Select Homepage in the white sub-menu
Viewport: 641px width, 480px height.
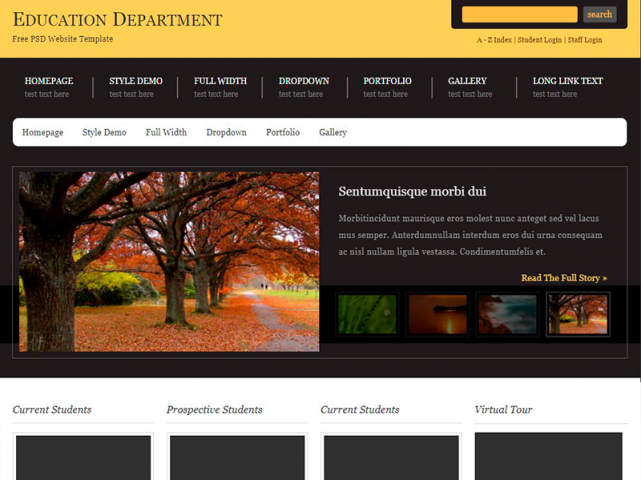coord(43,132)
